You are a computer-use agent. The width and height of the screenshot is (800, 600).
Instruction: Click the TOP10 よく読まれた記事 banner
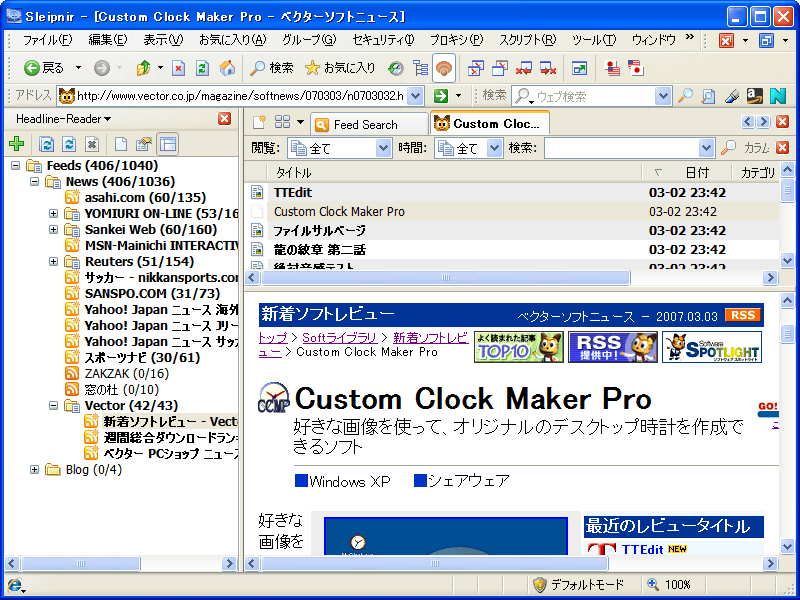point(519,347)
